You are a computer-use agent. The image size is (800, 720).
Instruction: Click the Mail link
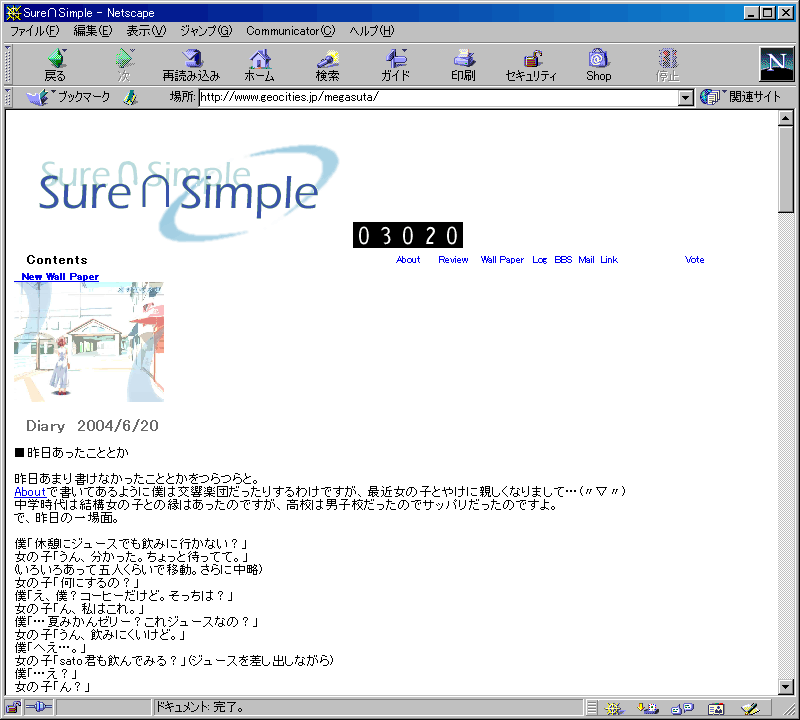point(586,260)
